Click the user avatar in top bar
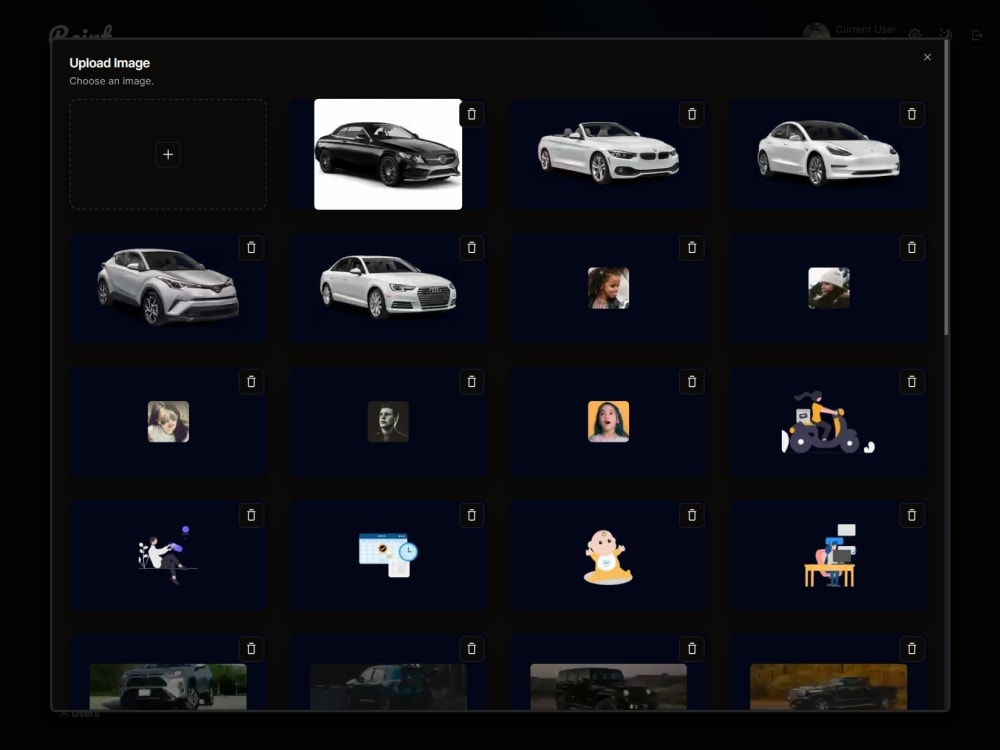 click(x=816, y=32)
